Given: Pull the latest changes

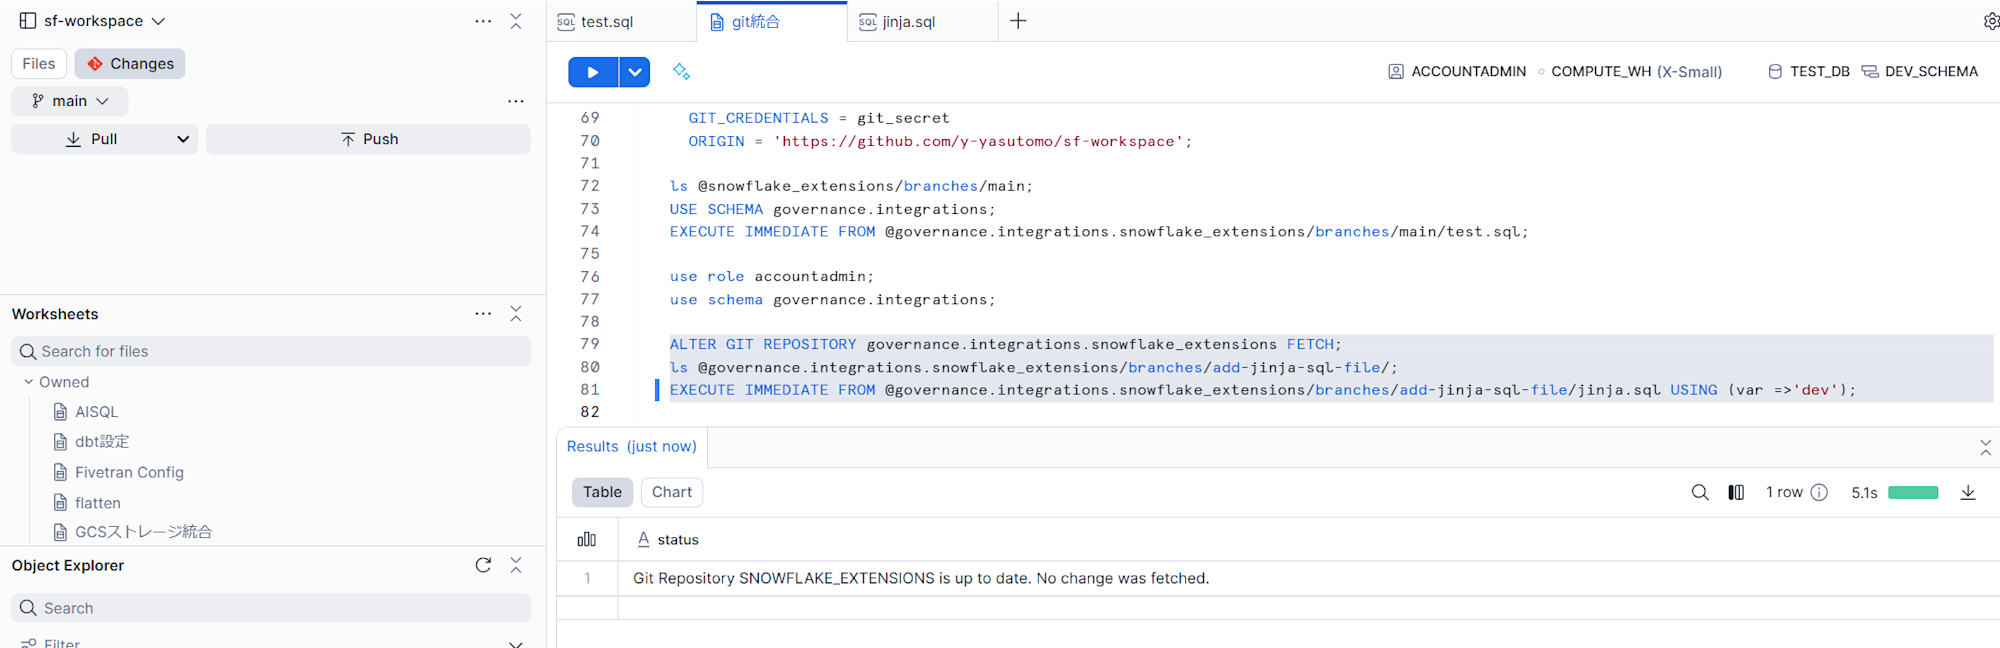Looking at the screenshot, I should coord(91,139).
